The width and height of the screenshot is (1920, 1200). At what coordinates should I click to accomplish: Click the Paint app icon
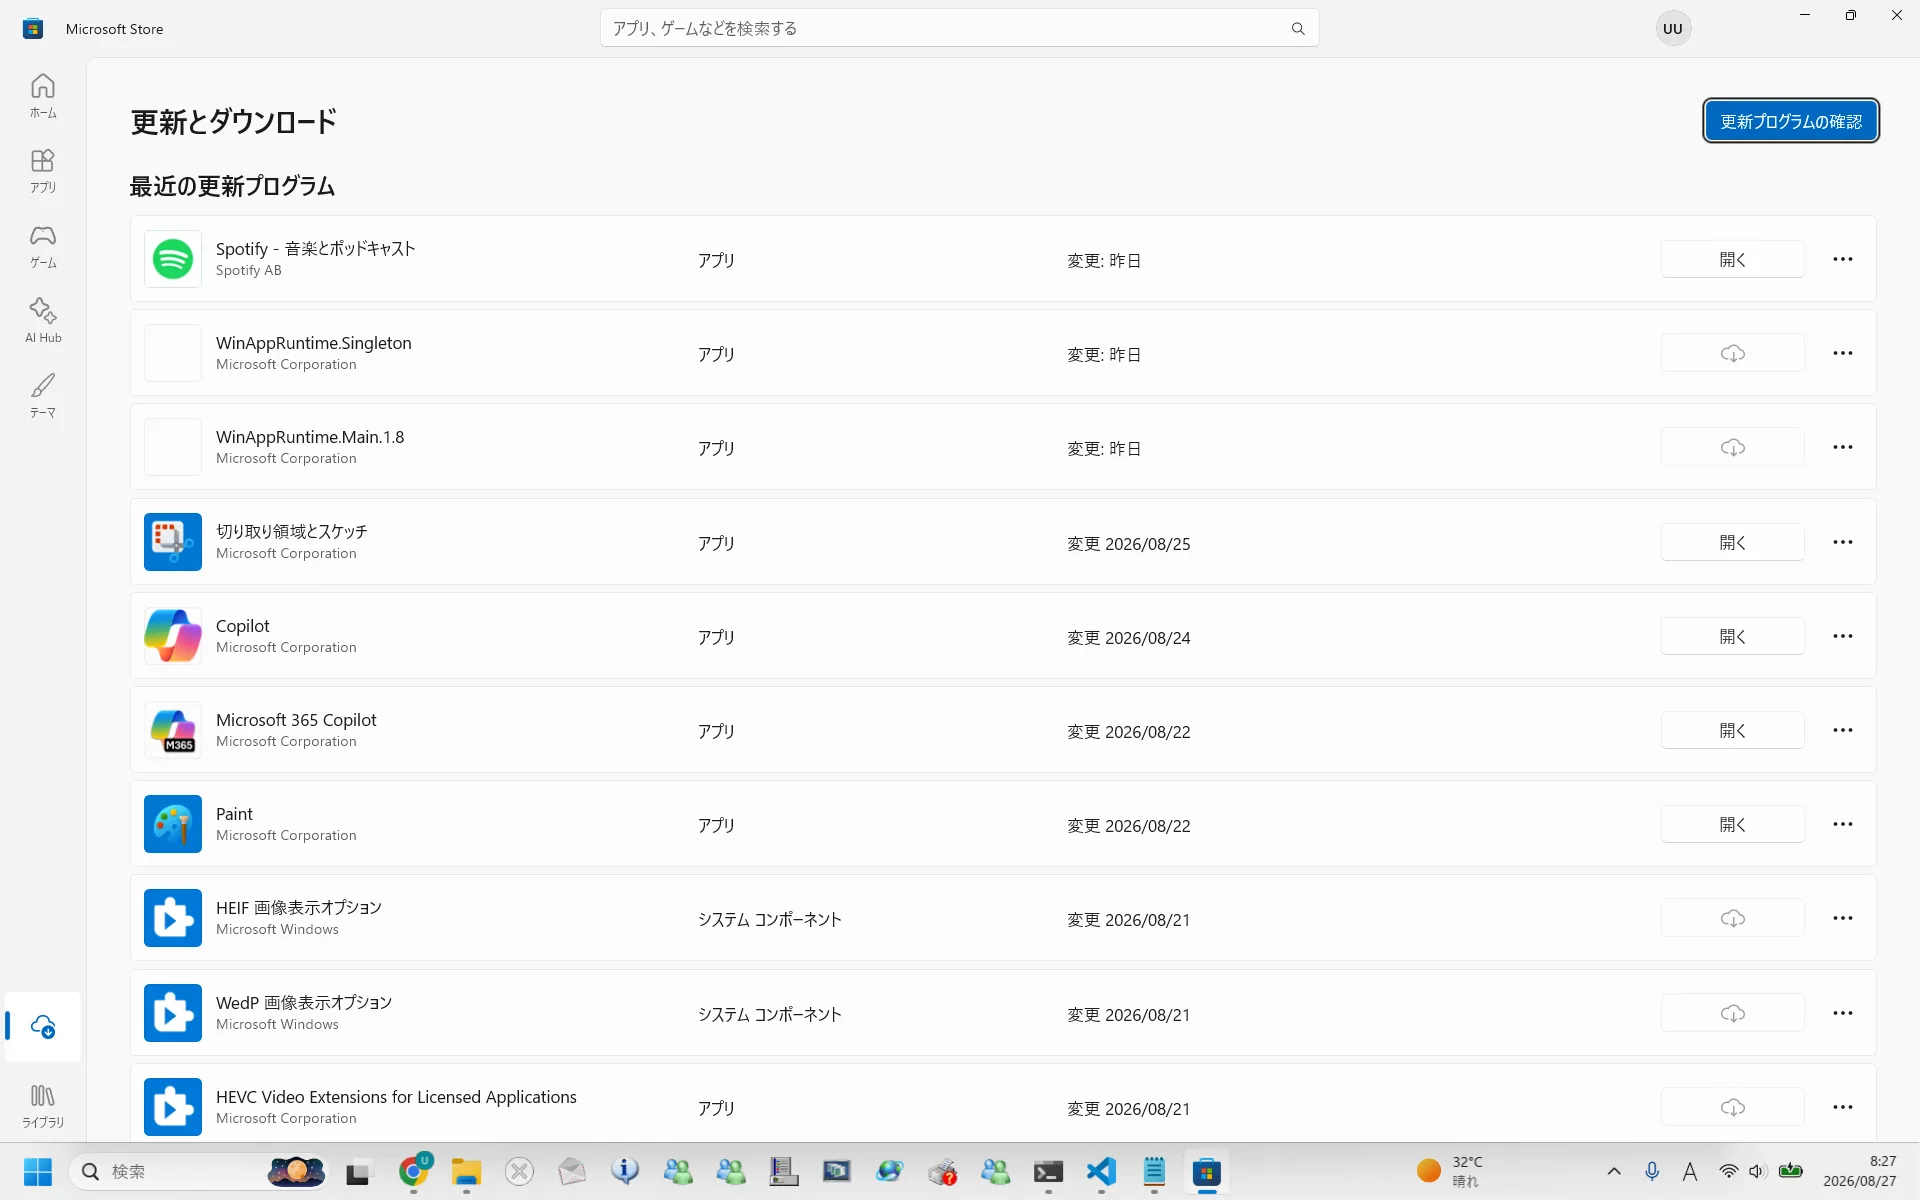pos(173,824)
